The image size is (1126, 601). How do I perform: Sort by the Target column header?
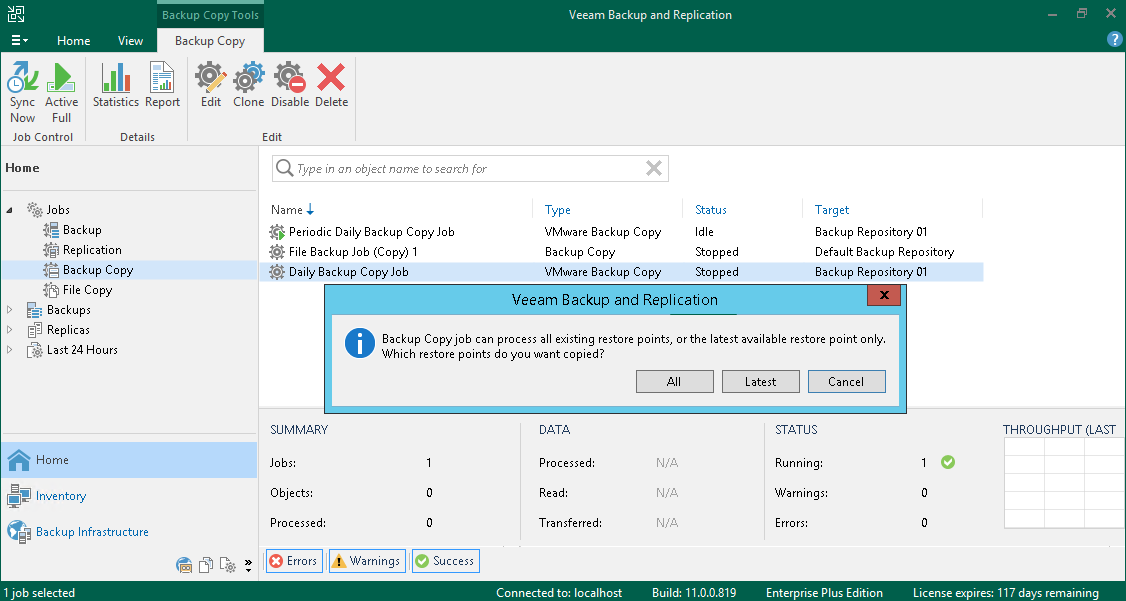point(832,210)
